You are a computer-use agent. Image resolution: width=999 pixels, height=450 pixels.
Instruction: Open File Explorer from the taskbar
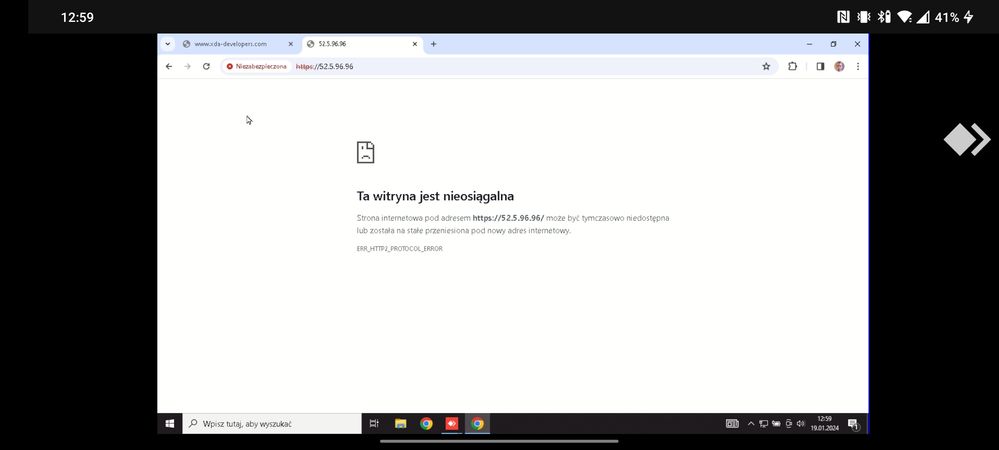click(400, 424)
